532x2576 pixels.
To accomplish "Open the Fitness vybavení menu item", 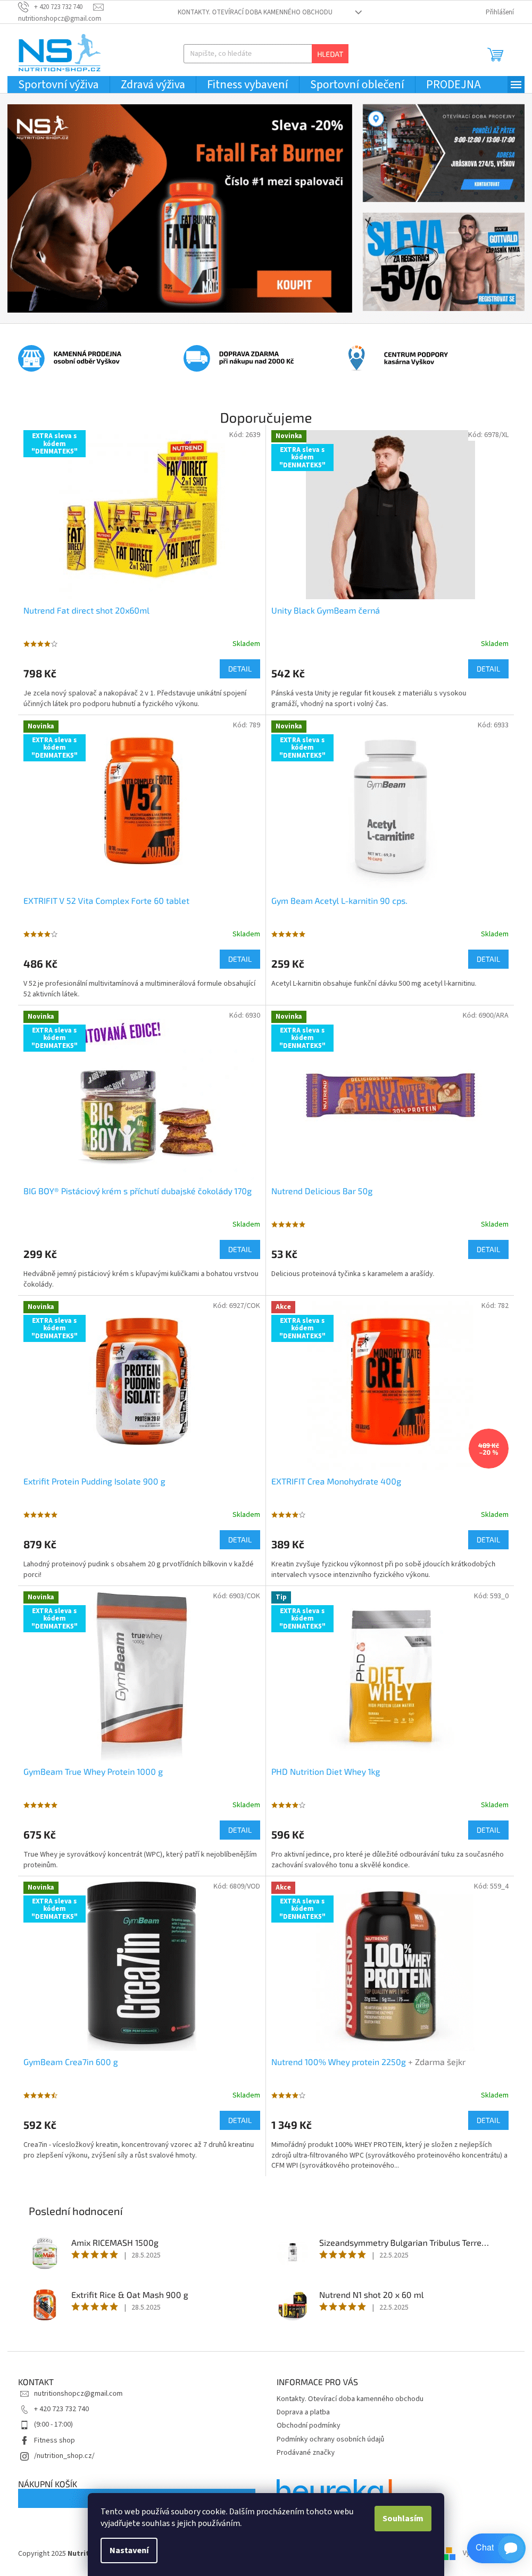I will [247, 85].
